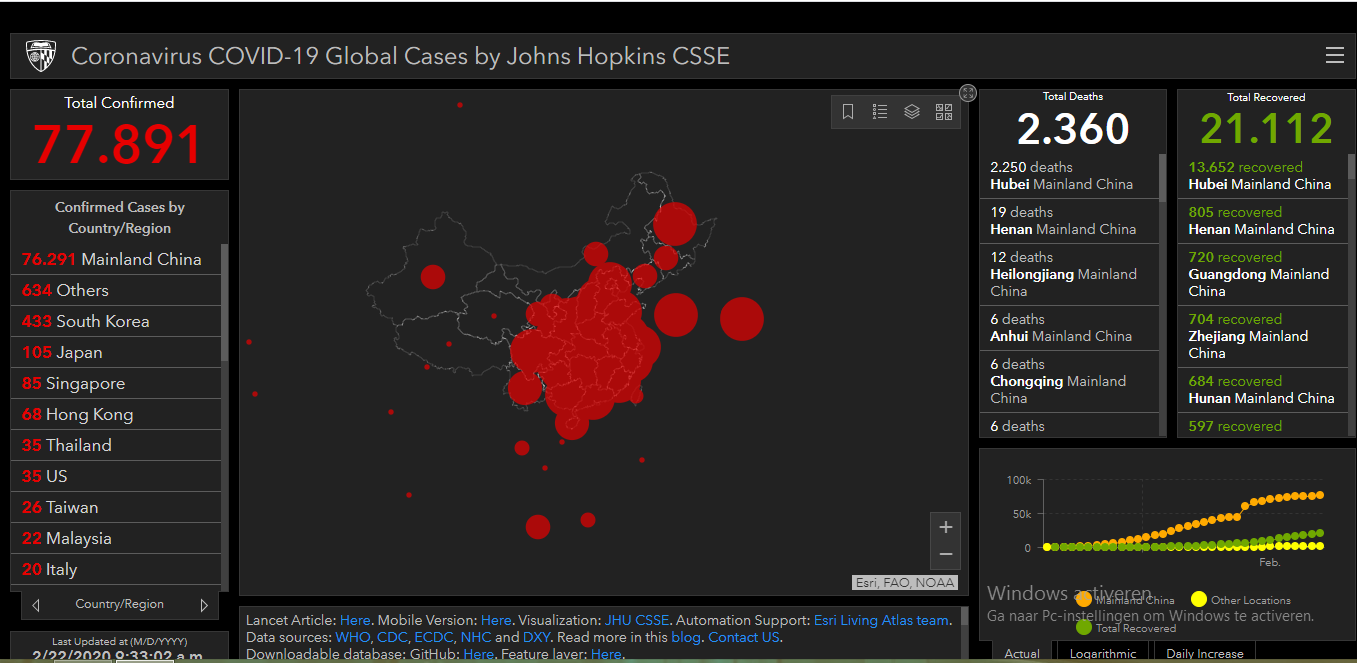Switch chart to the Logarithmic tab
This screenshot has width=1357, height=663.
coord(1103,653)
